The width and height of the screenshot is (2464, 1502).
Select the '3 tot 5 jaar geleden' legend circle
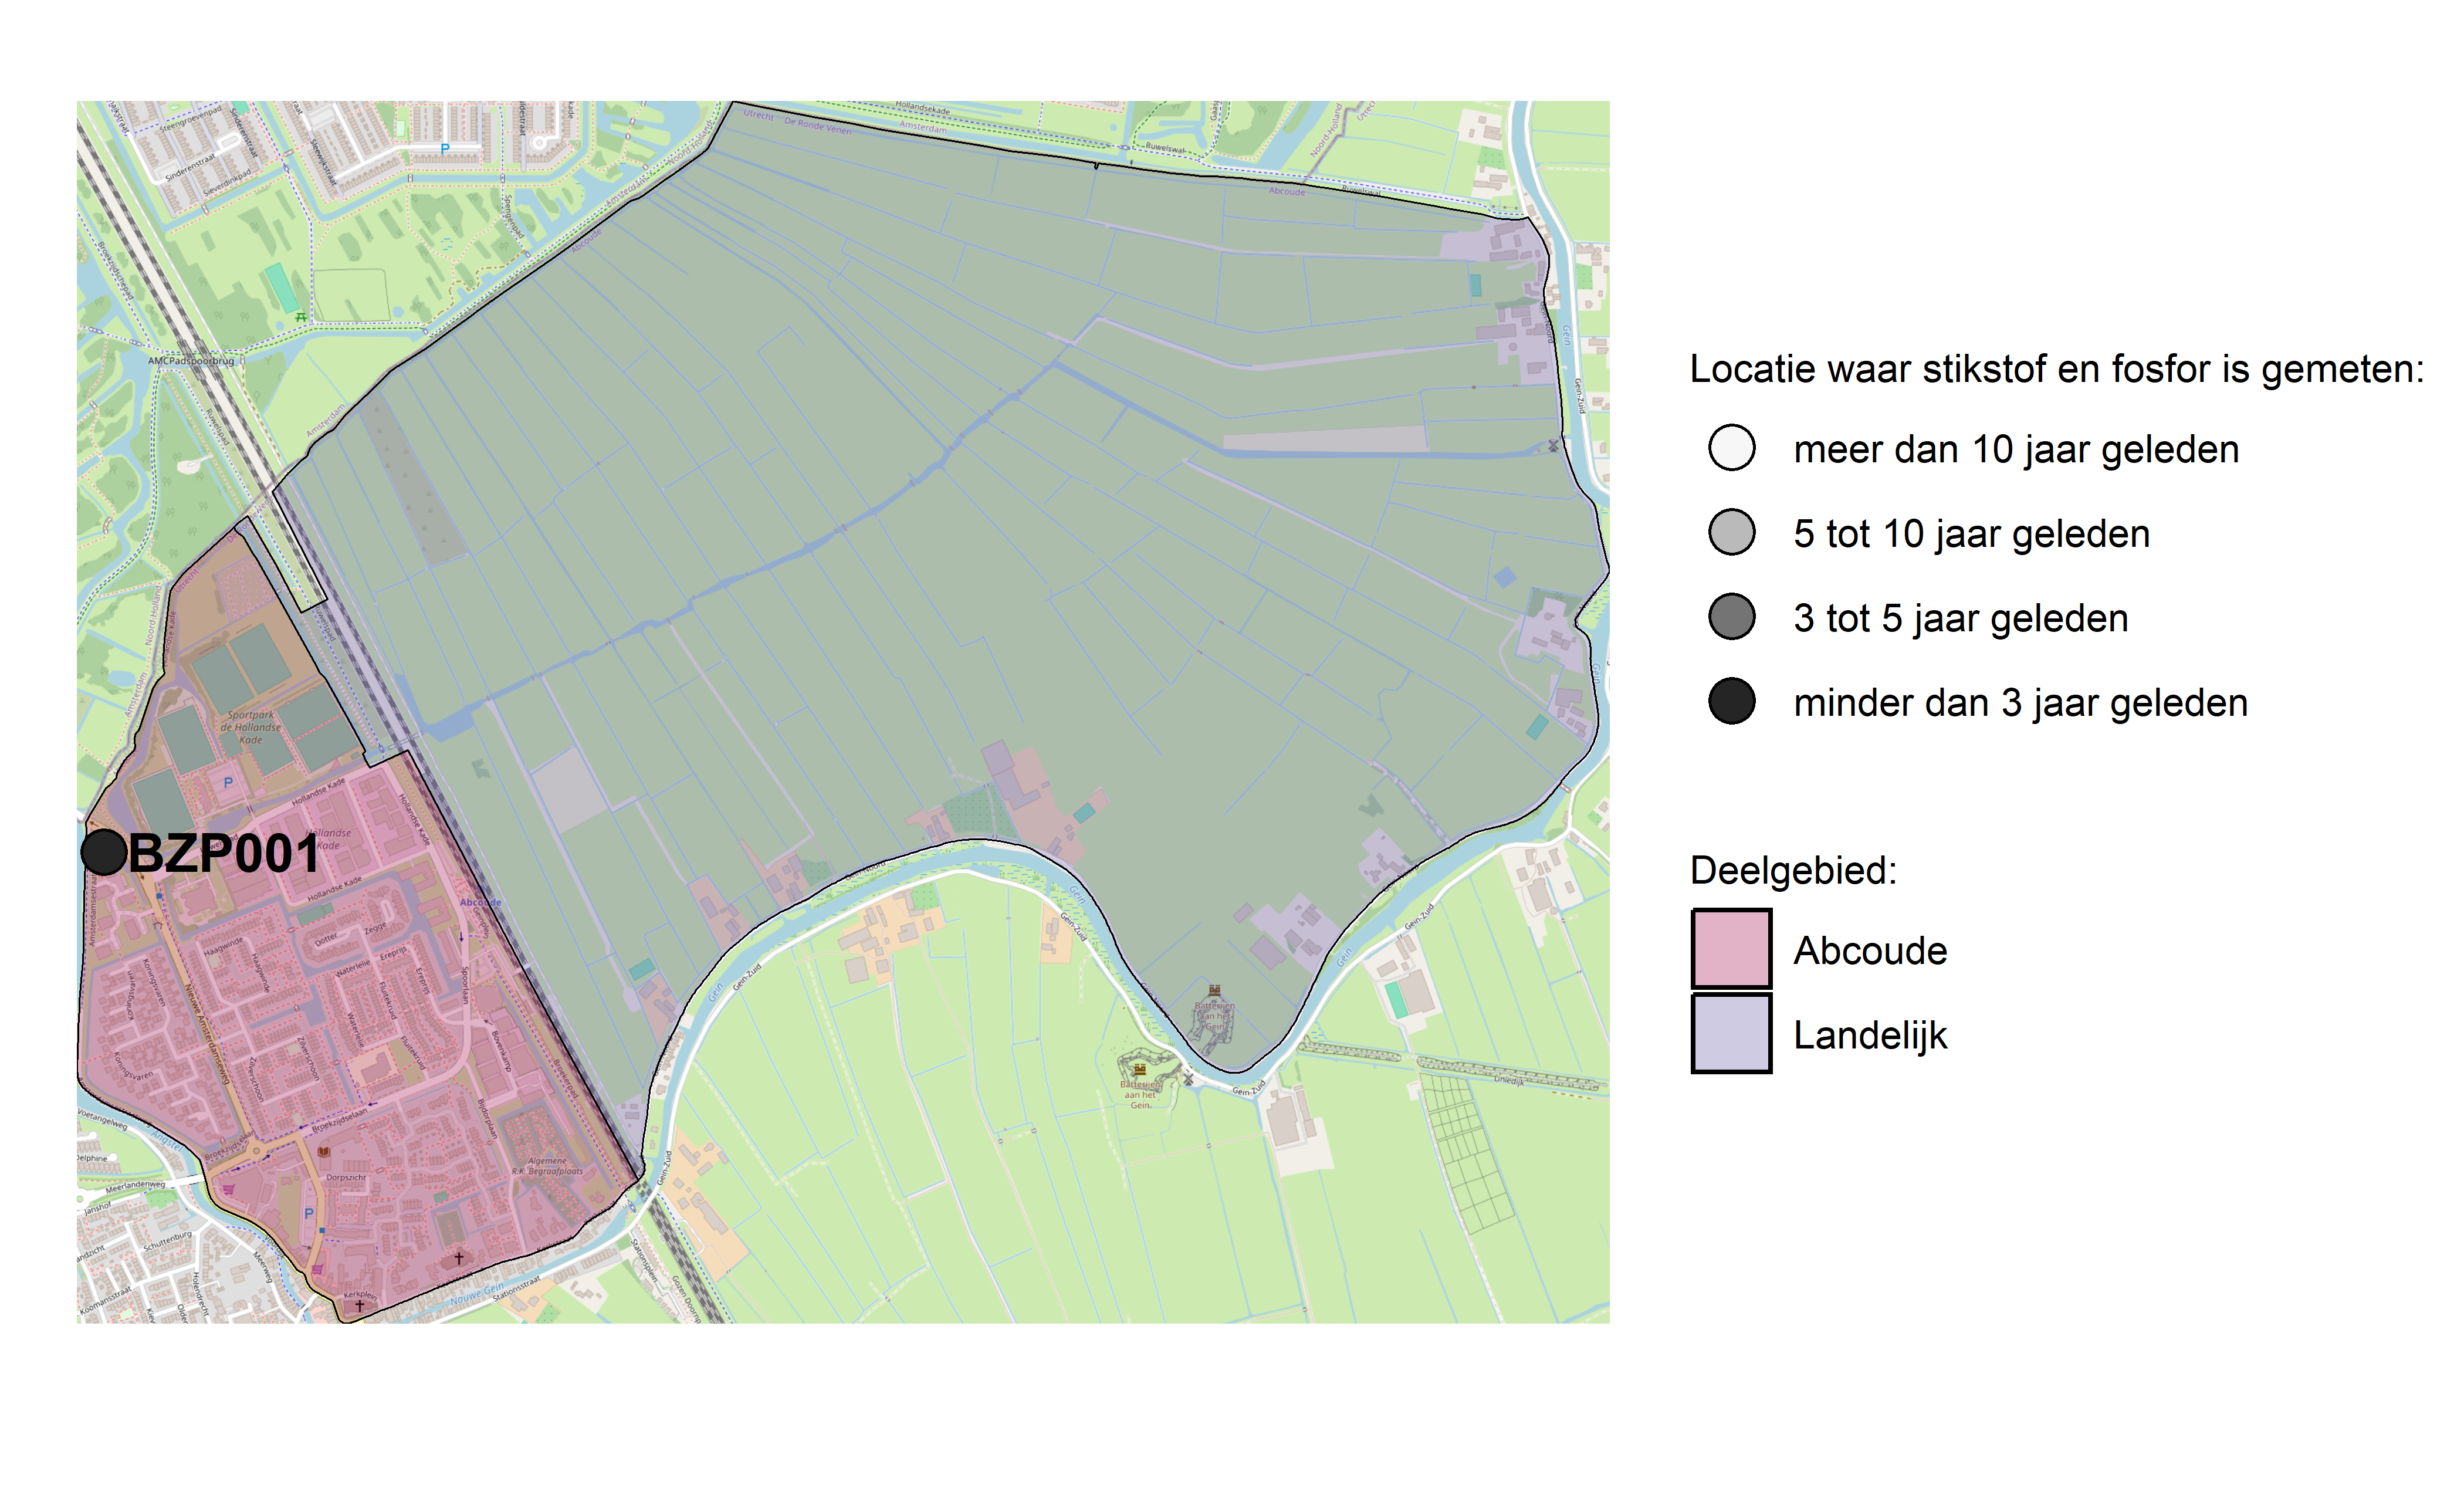click(x=1732, y=617)
